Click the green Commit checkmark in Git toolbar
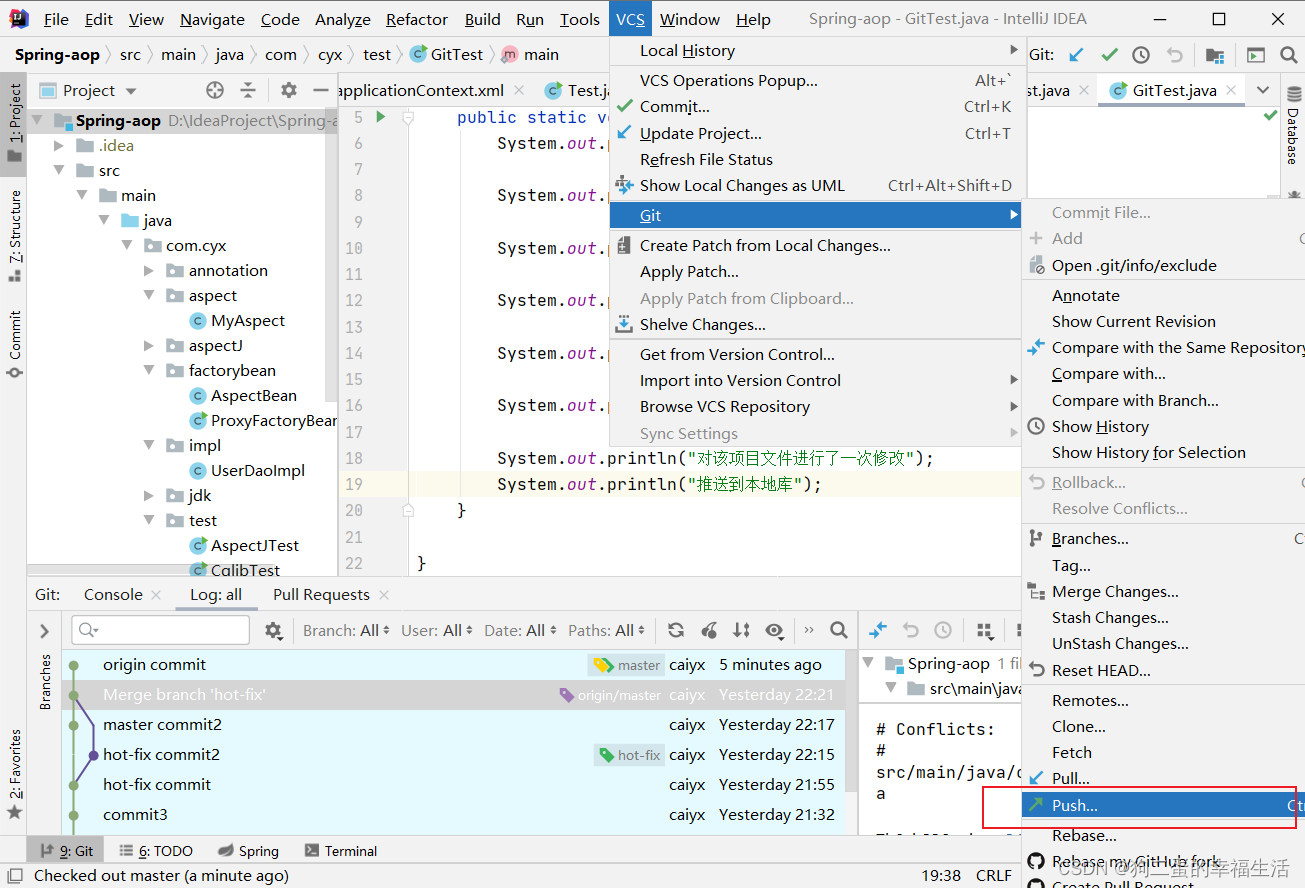This screenshot has width=1305, height=888. (1109, 55)
